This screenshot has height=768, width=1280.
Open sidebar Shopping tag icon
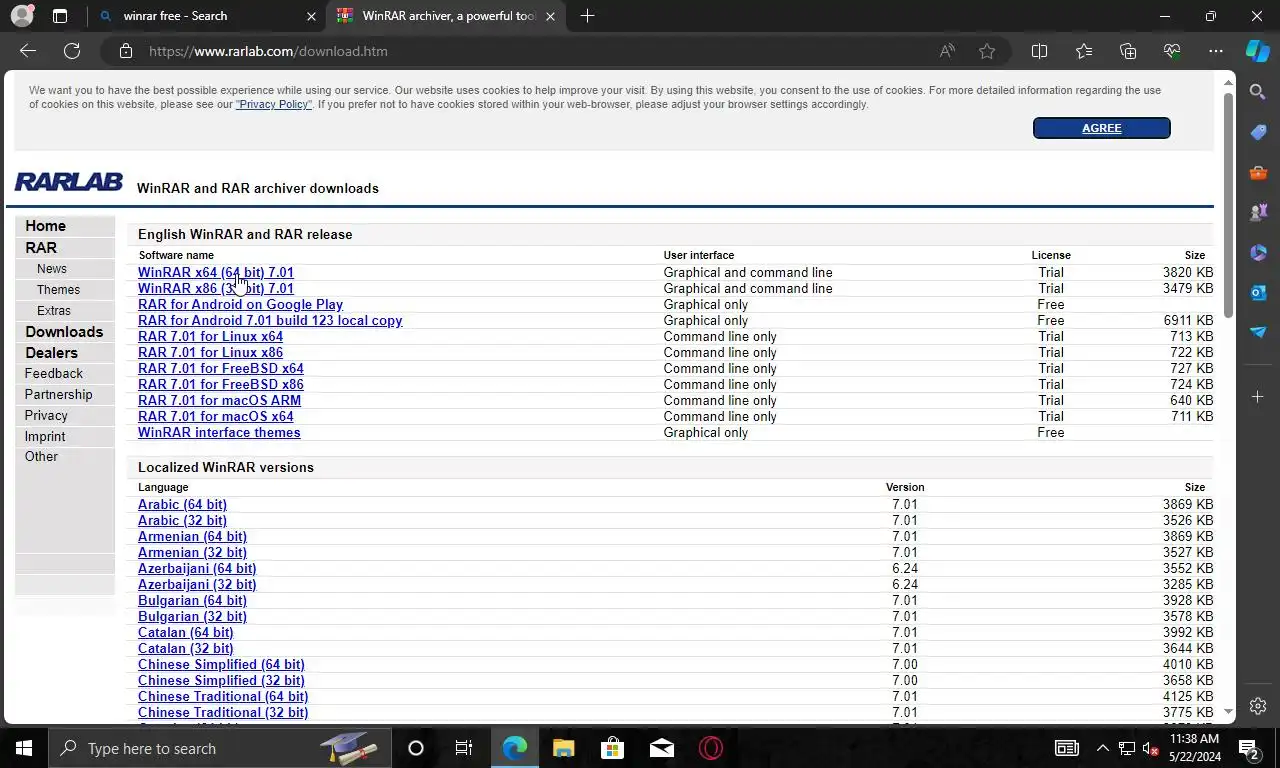(1258, 132)
